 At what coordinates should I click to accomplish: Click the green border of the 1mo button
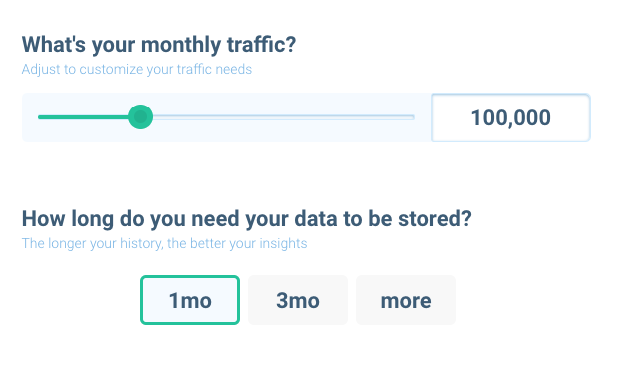coord(190,277)
